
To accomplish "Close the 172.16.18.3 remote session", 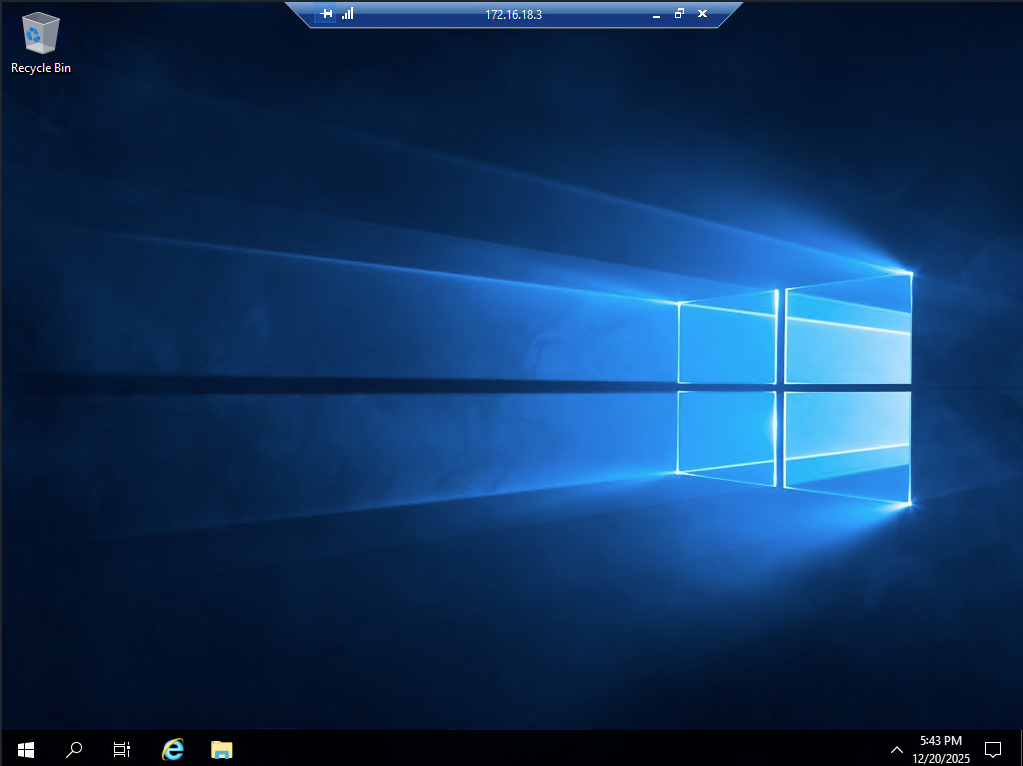I will click(x=702, y=14).
